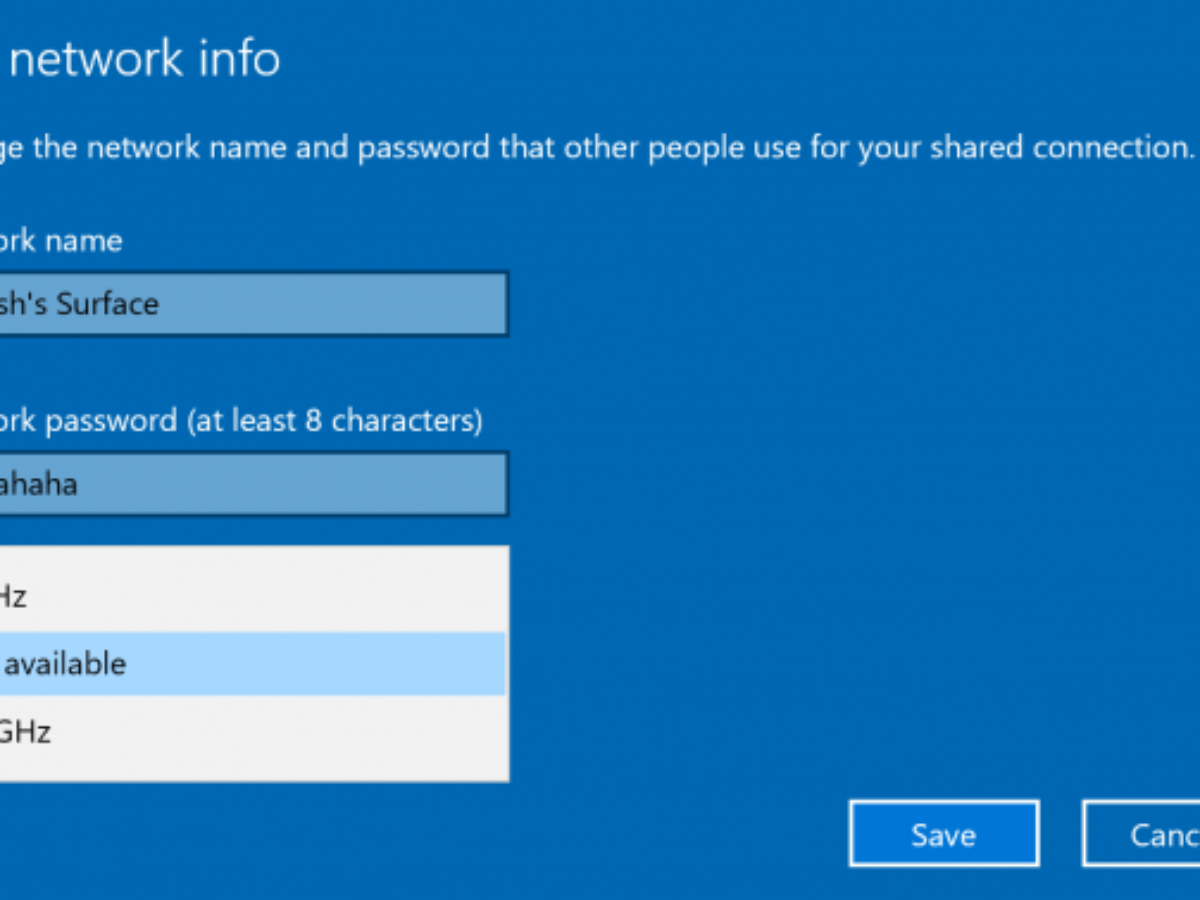Click the 'shared connection' text in the description

pos(1060,148)
